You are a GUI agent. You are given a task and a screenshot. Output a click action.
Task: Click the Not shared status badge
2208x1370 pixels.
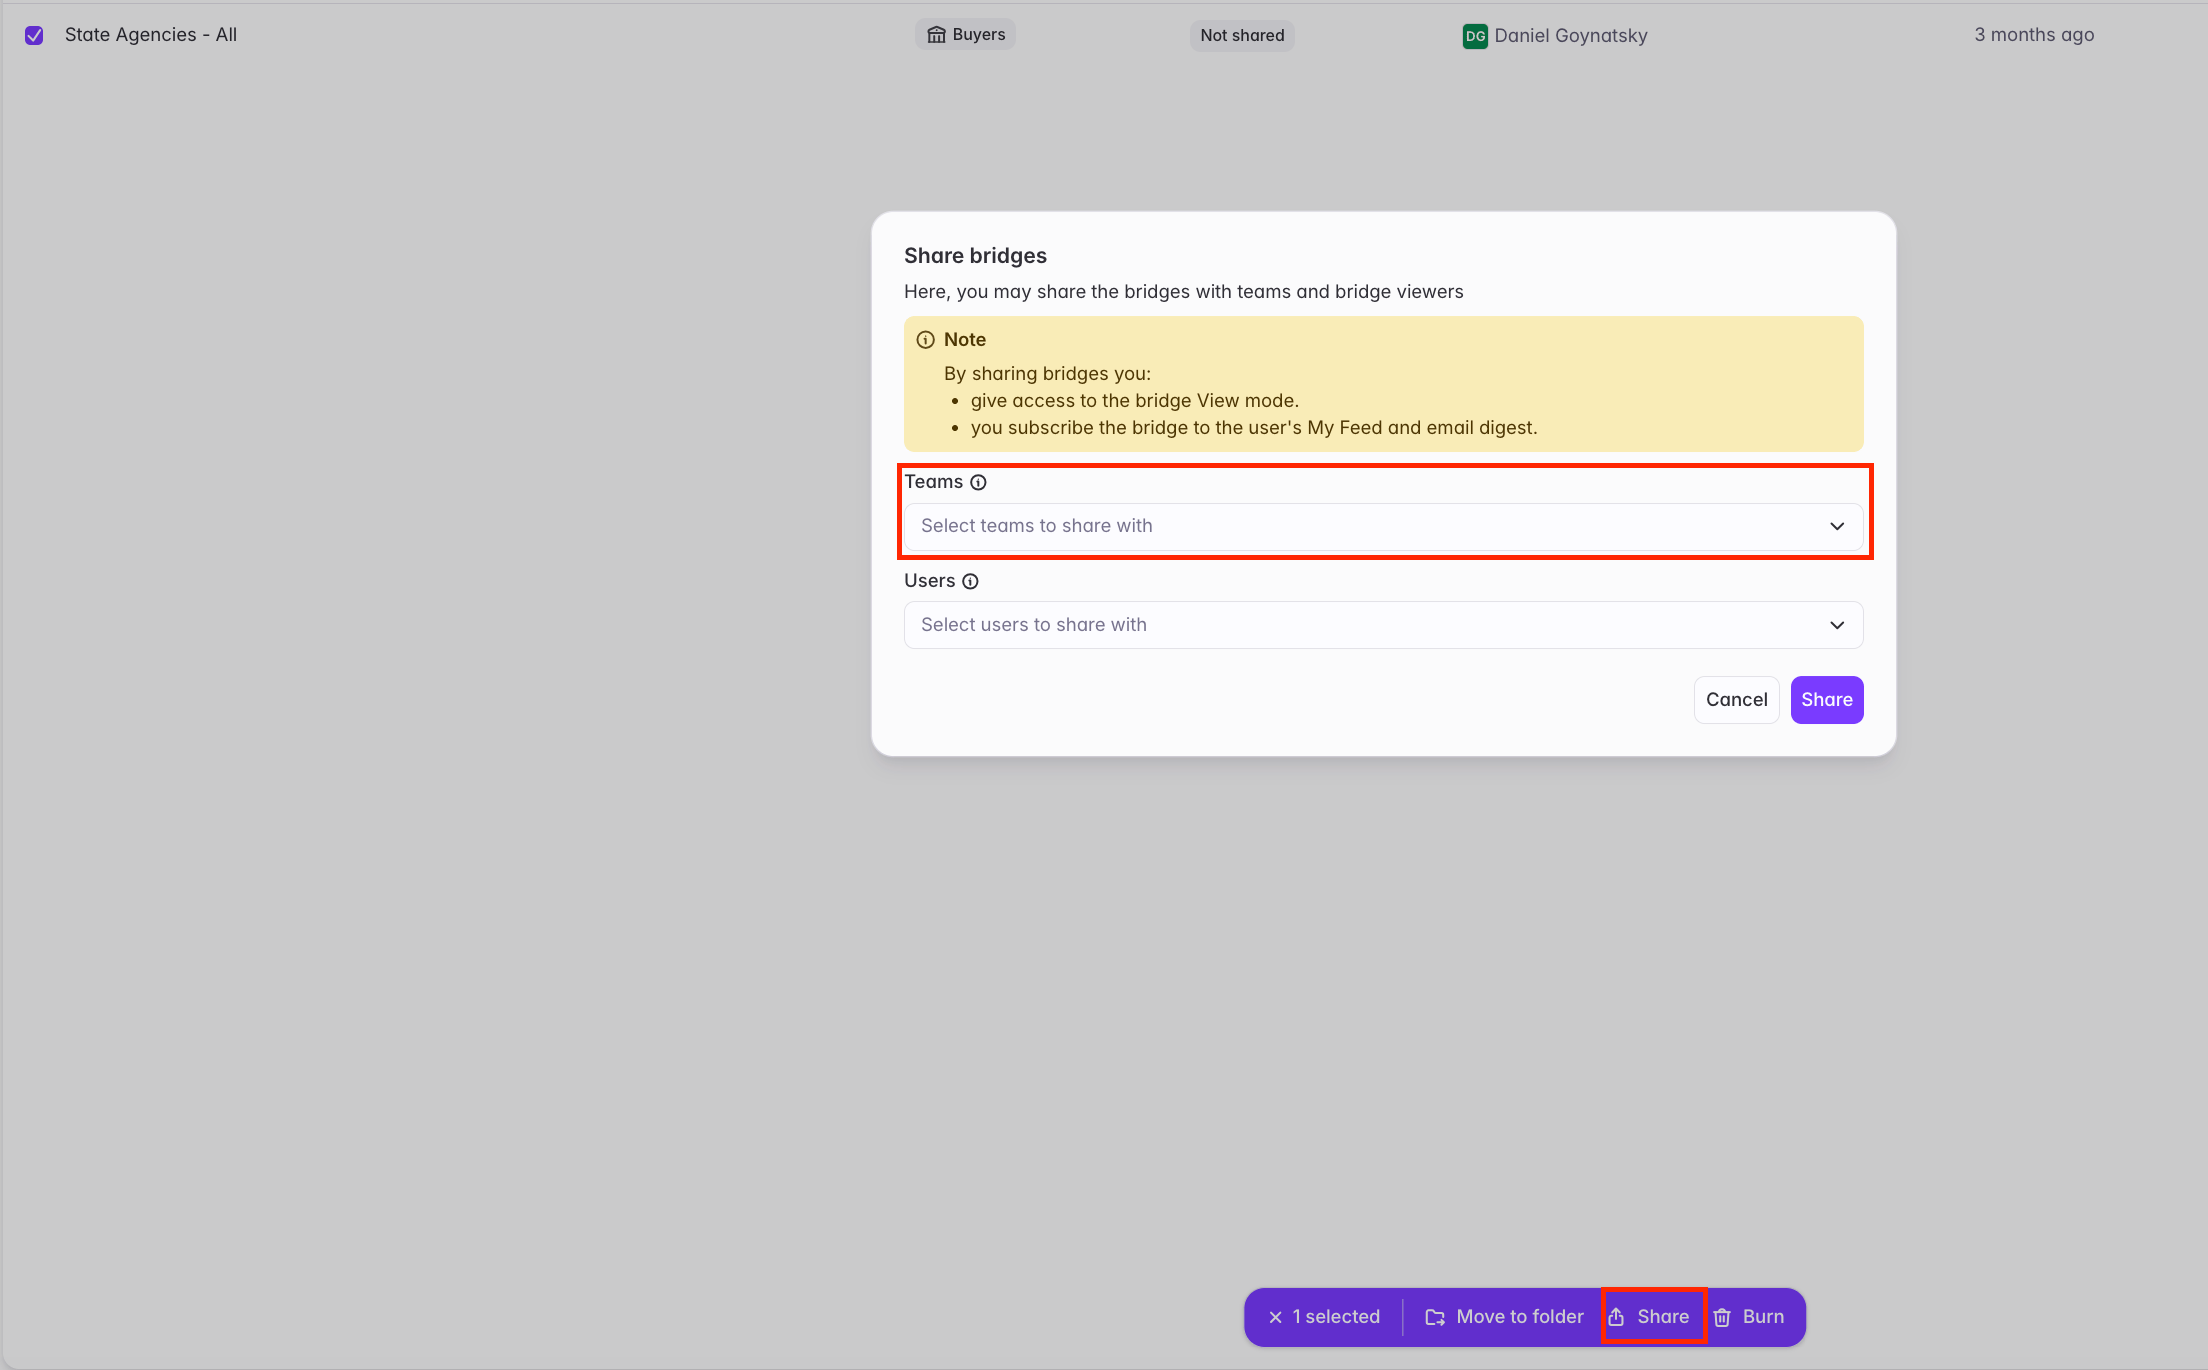pyautogui.click(x=1242, y=36)
